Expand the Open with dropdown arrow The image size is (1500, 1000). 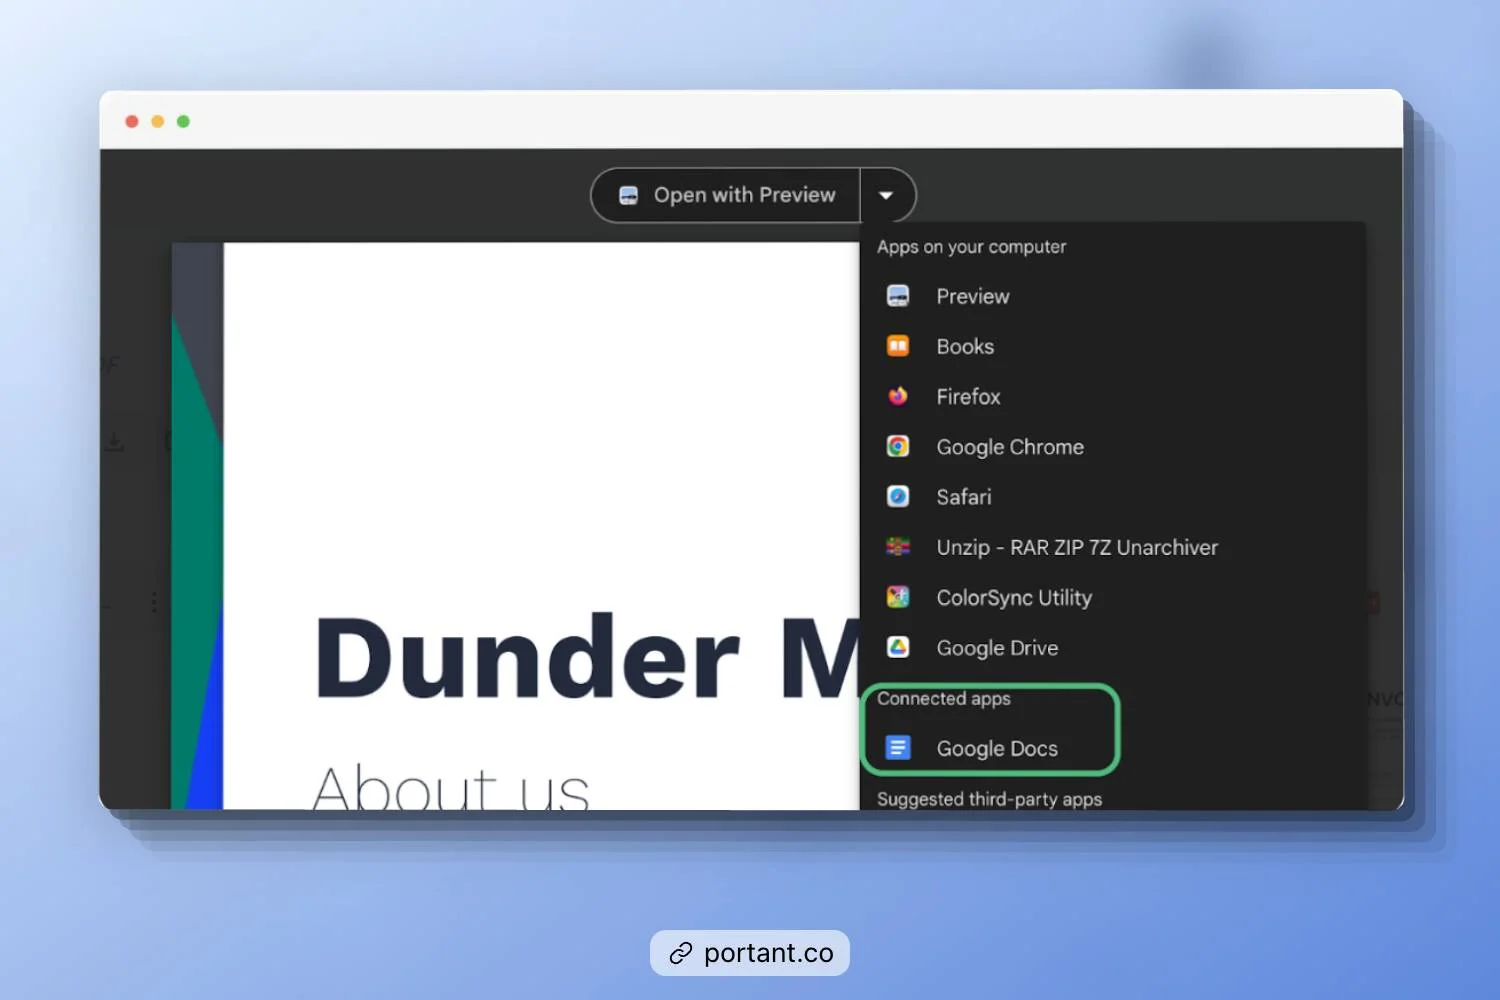point(886,195)
